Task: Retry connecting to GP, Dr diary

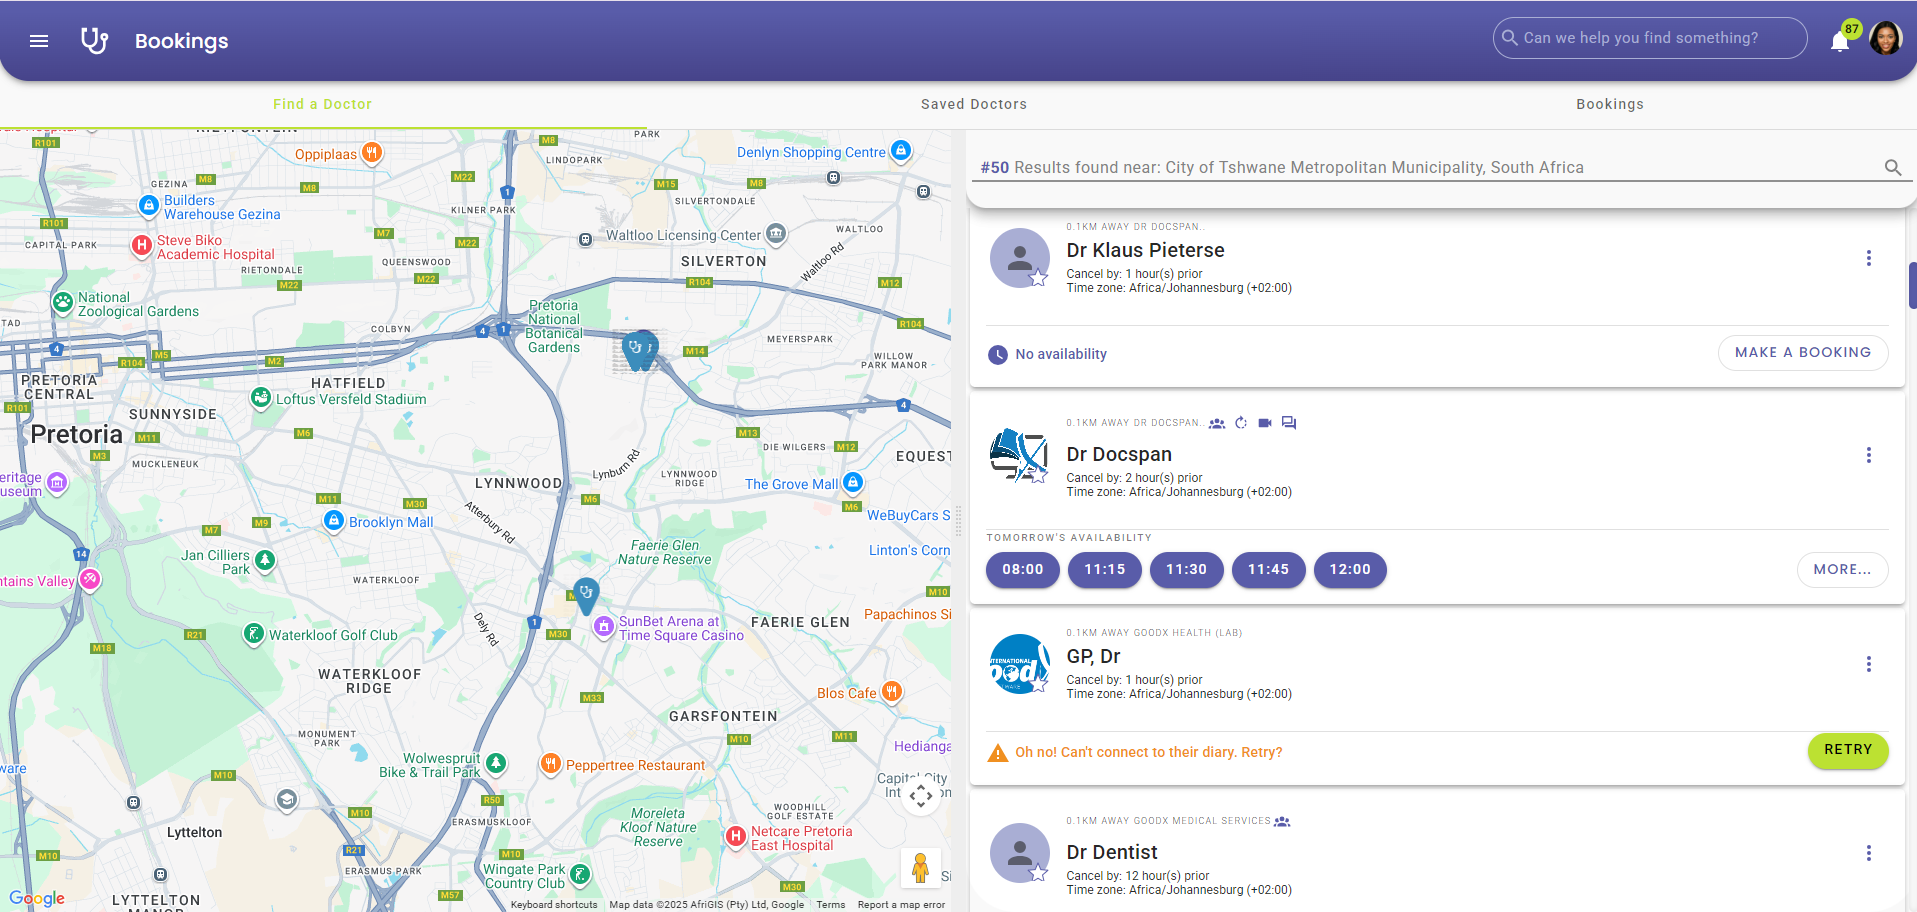Action: pos(1848,750)
